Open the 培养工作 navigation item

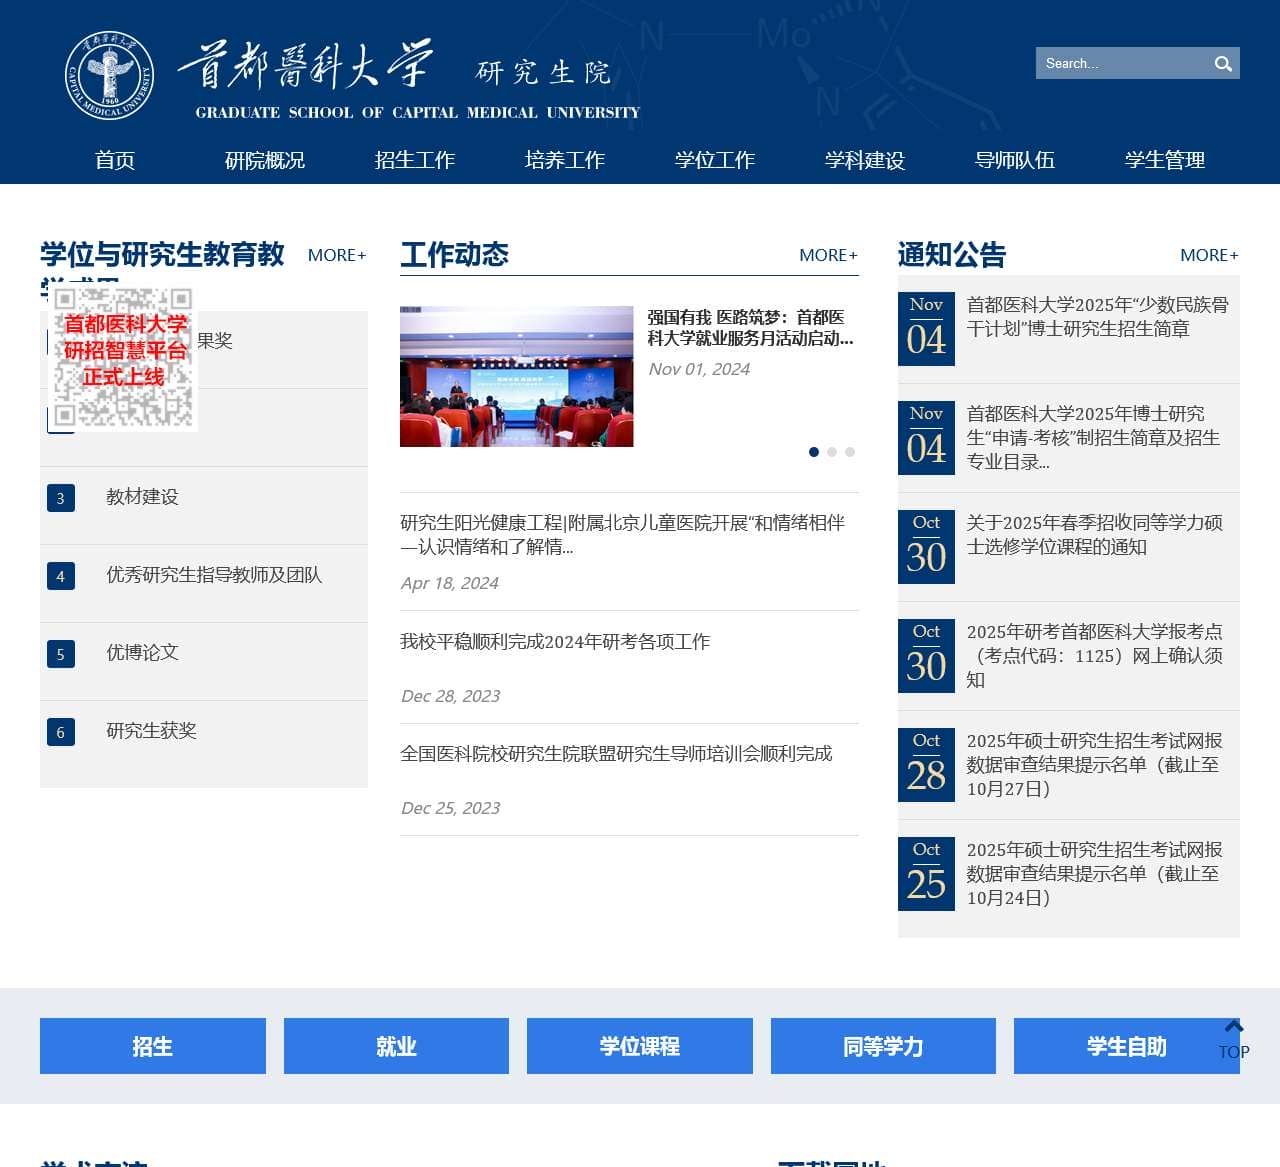tap(564, 161)
